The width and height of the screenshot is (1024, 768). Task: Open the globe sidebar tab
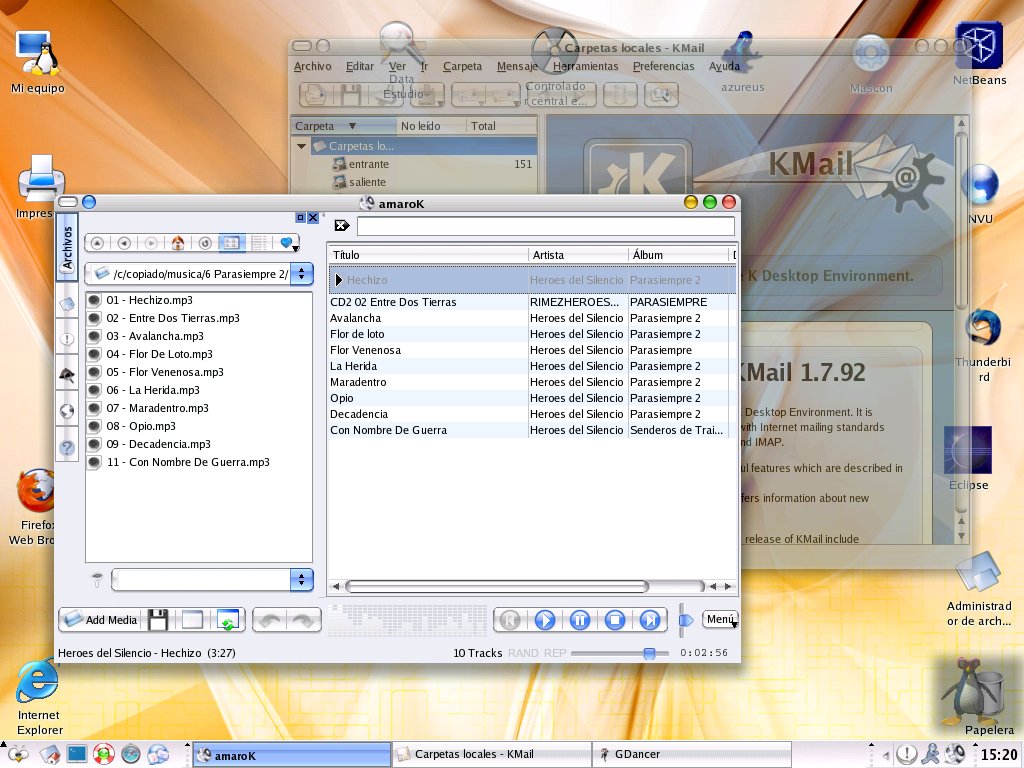(x=67, y=411)
